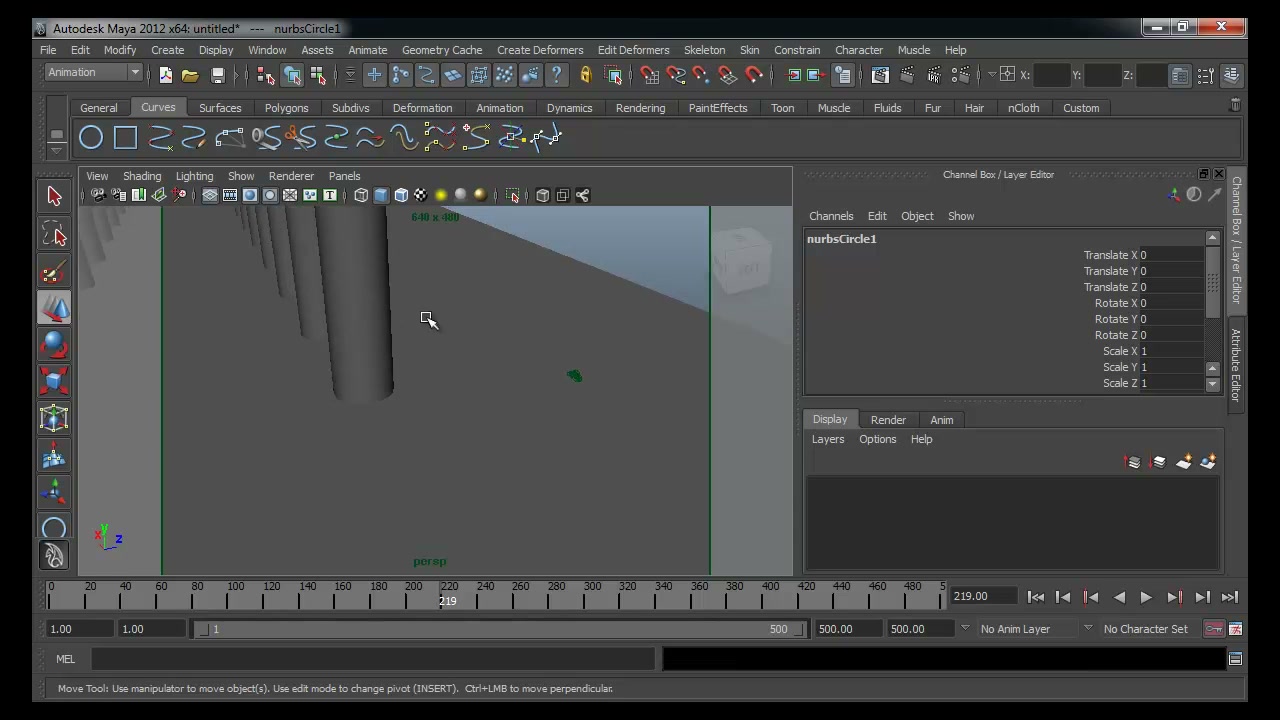Switch to the Render layer tab
Screen dimensions: 1280x720
[888, 420]
